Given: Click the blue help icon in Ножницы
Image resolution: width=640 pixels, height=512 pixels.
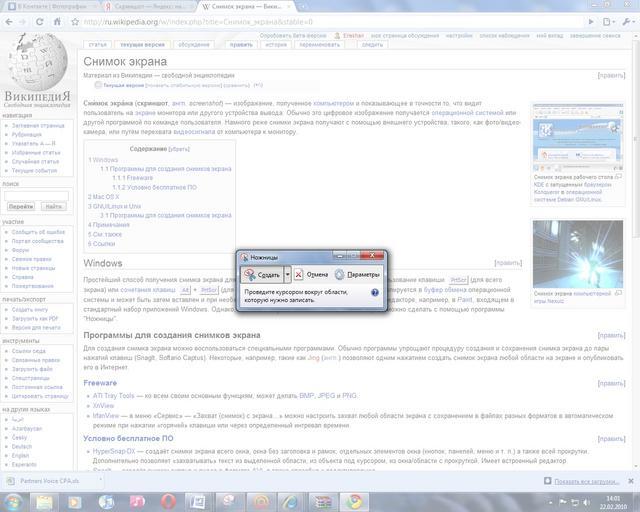Looking at the screenshot, I should pyautogui.click(x=375, y=293).
